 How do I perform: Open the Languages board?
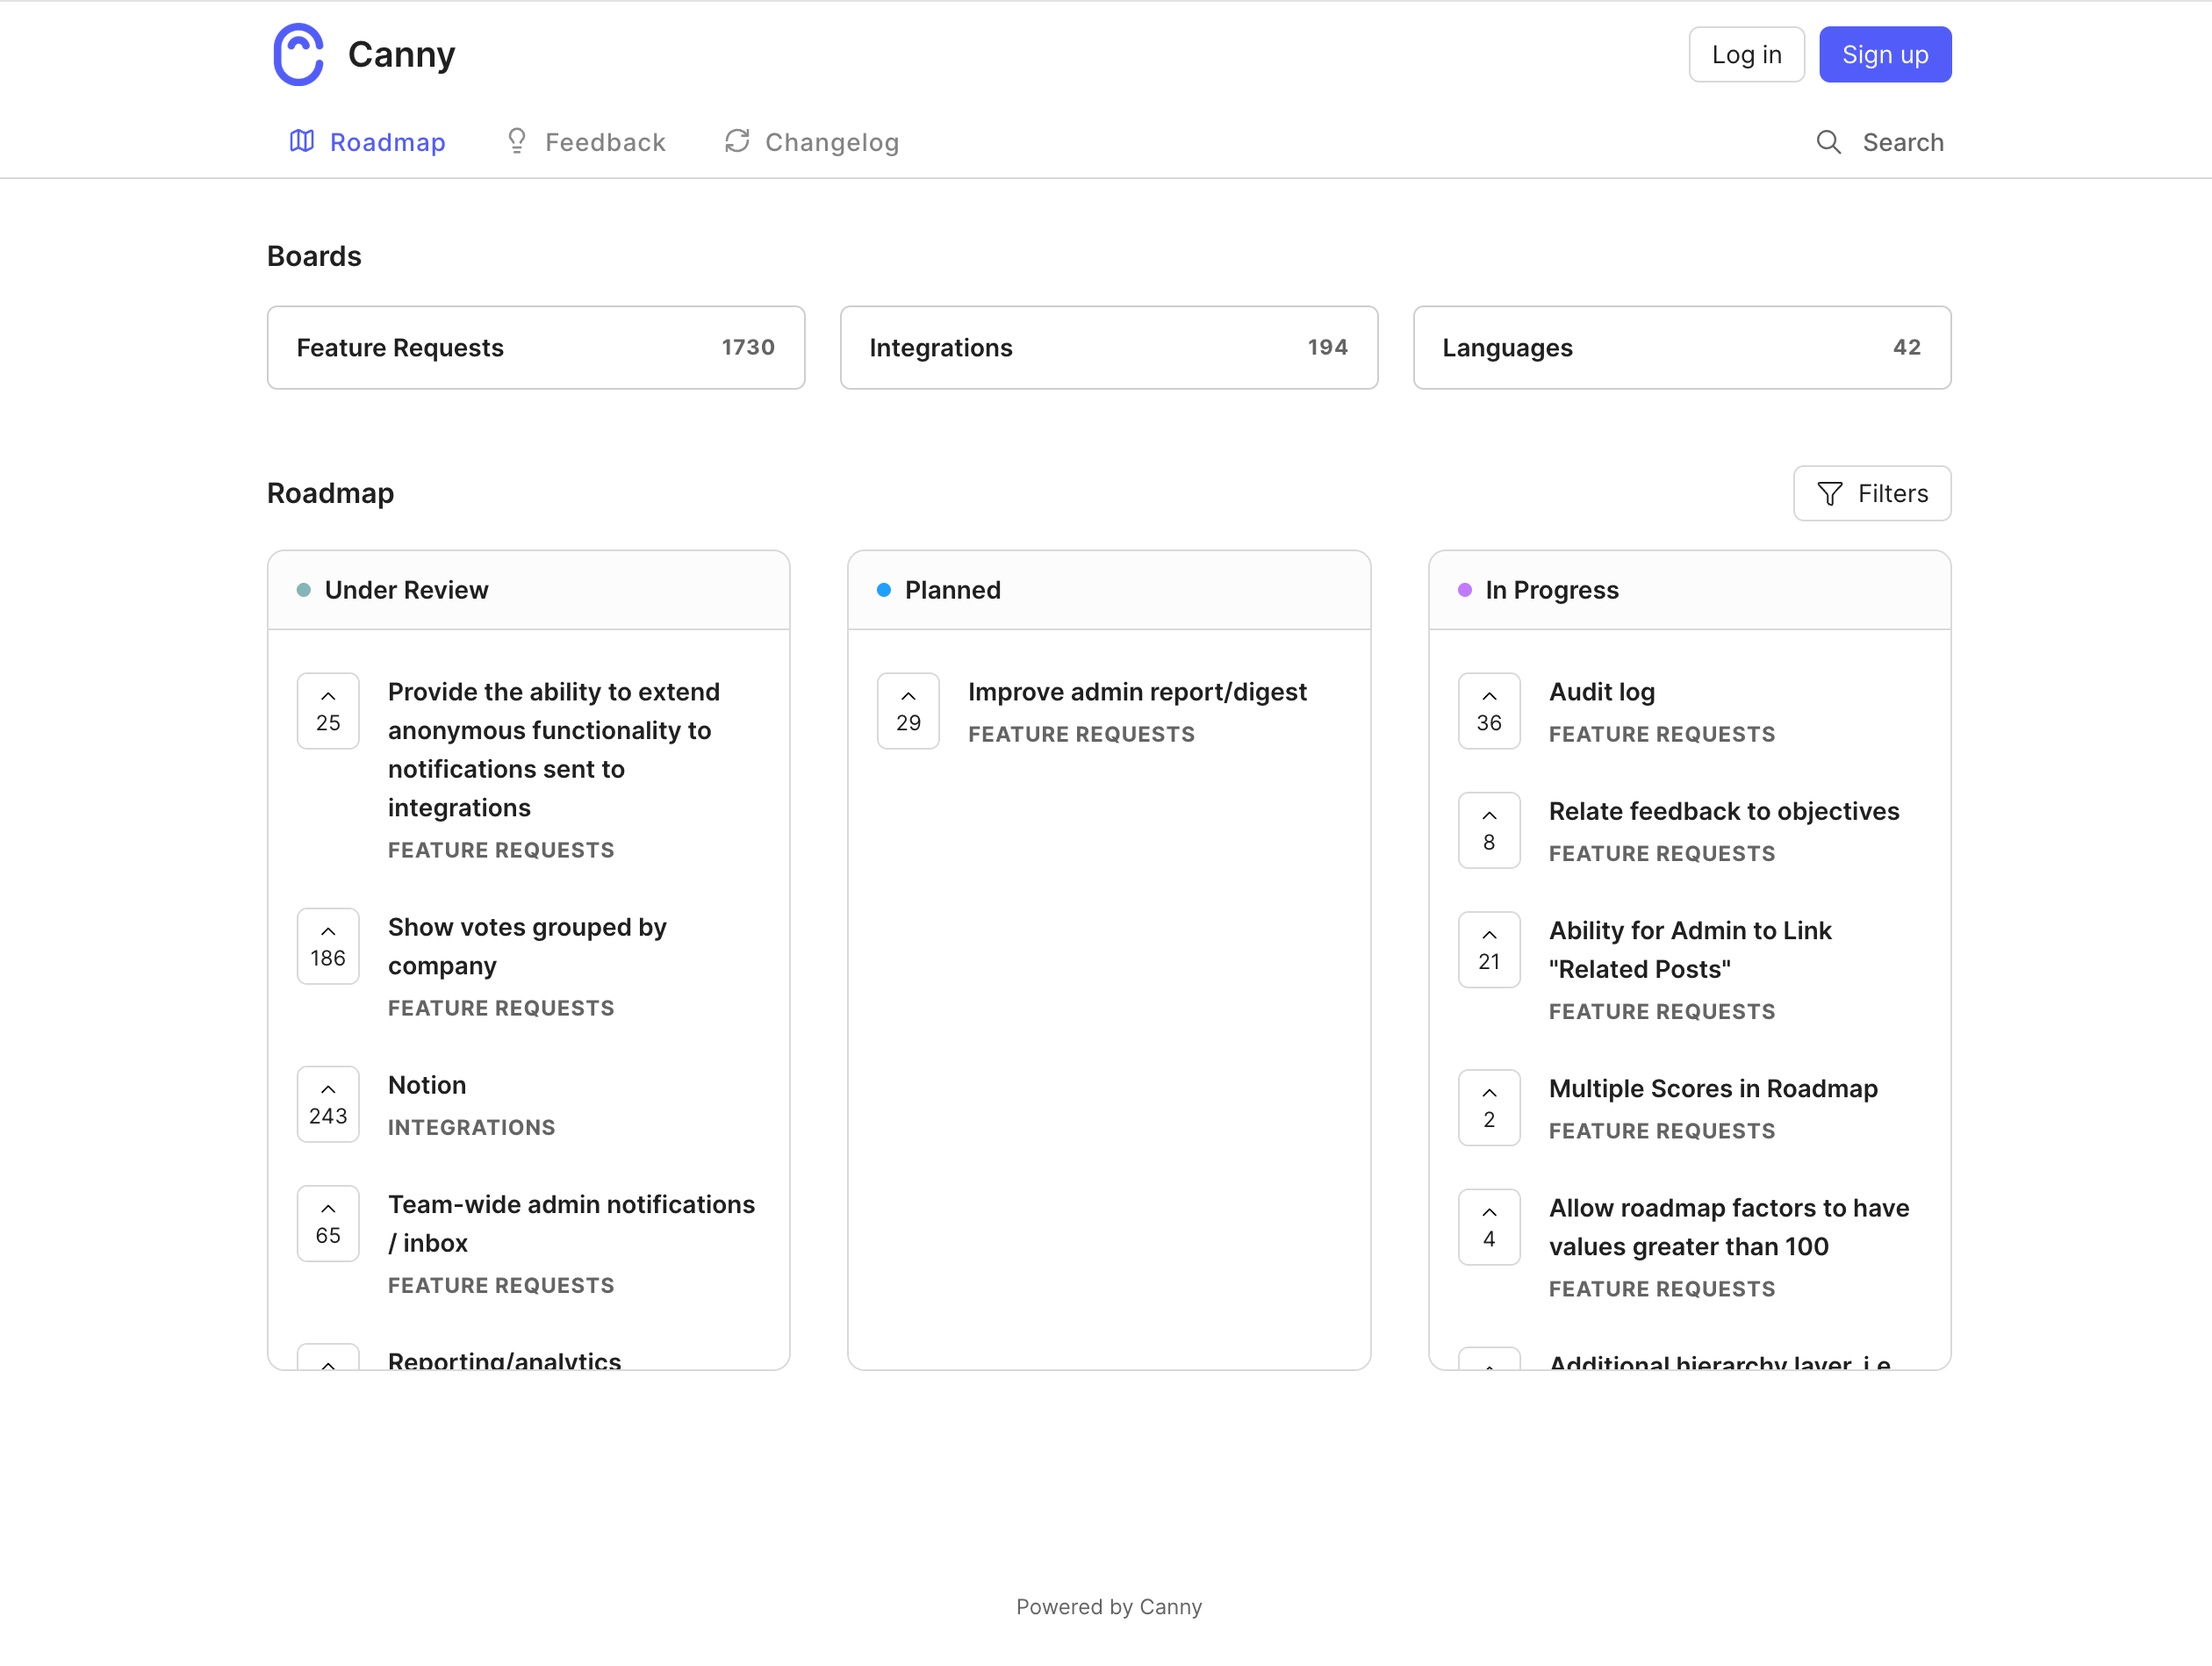(1681, 348)
